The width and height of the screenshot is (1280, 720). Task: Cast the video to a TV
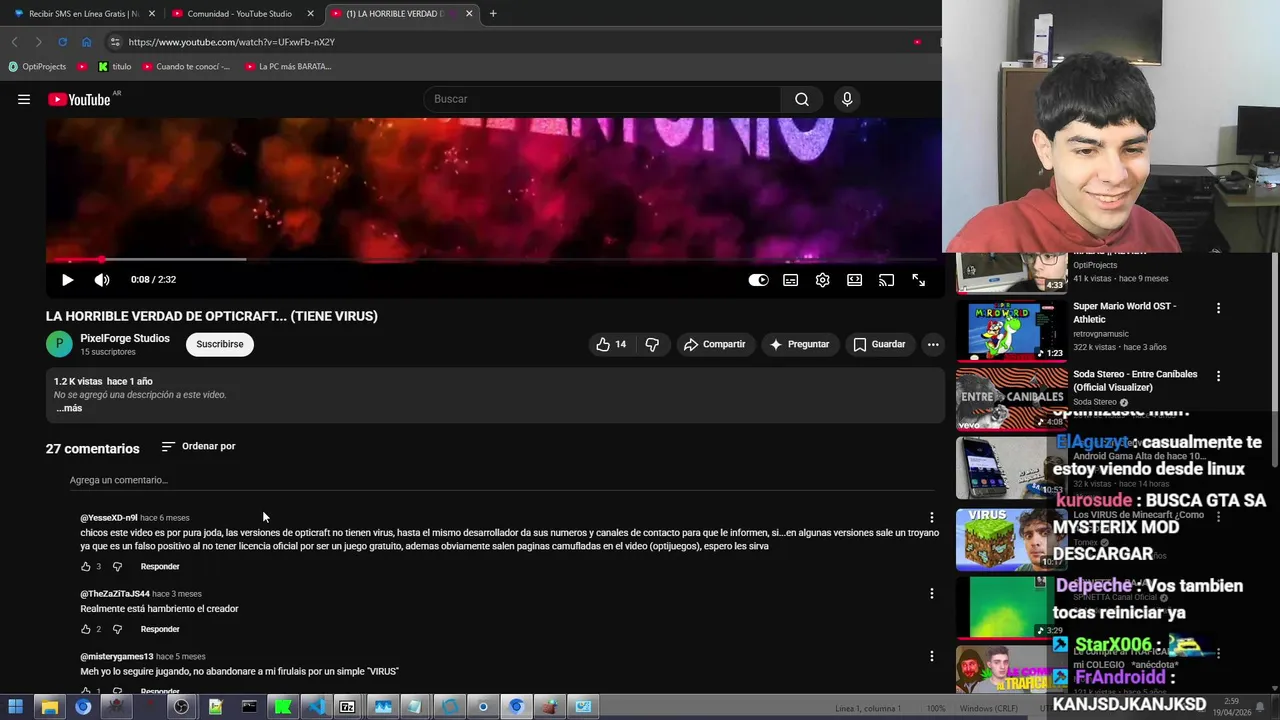tap(886, 280)
